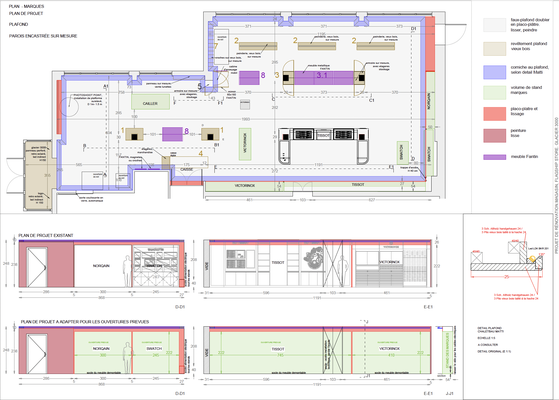
Task: Click the purple cabinet labeled 3.1
Action: point(324,78)
